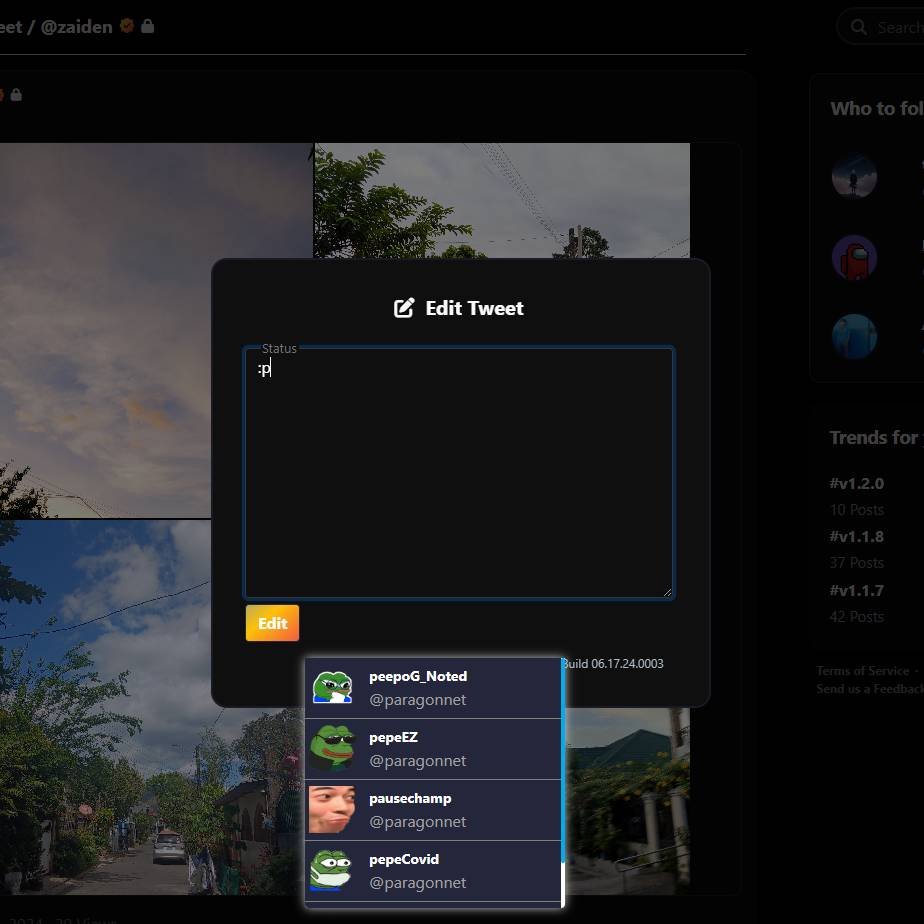Viewport: 924px width, 924px height.
Task: Click the pepeCovid masked frog emote image
Action: click(332, 871)
